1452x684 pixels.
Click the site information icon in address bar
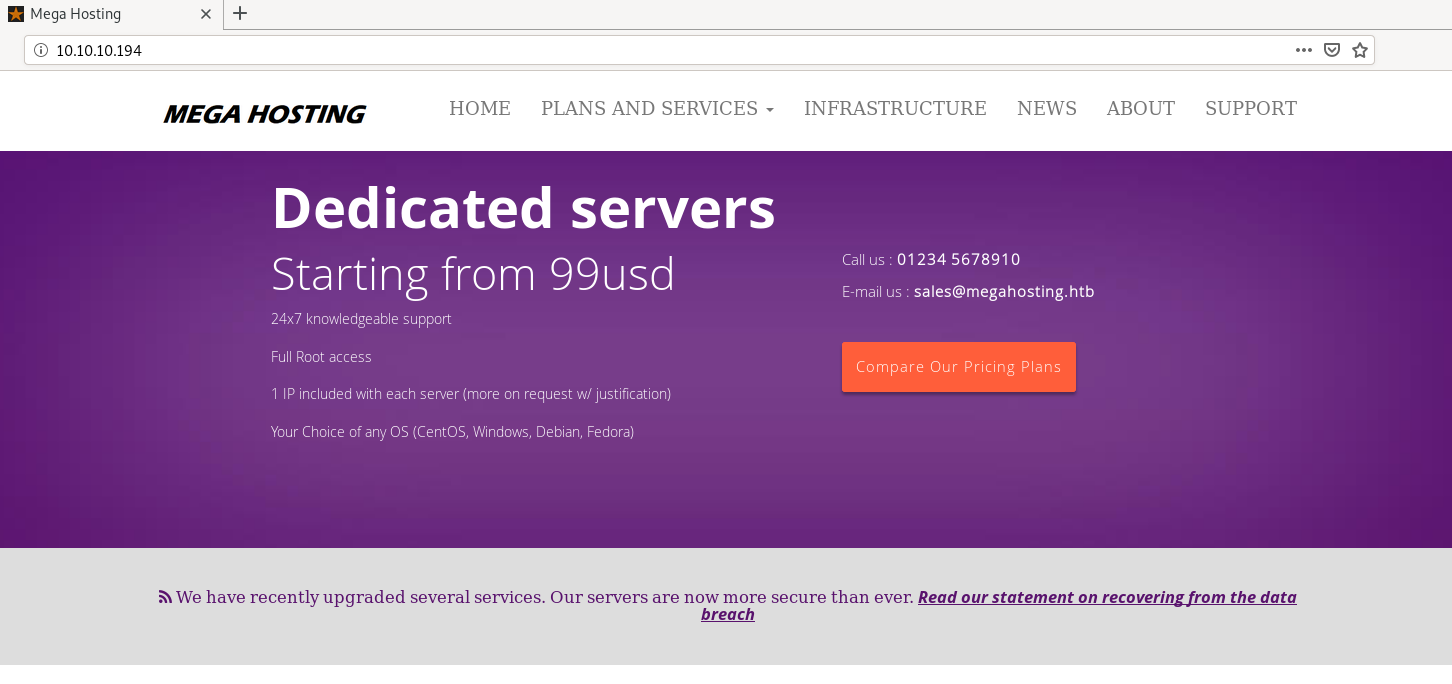tap(41, 50)
